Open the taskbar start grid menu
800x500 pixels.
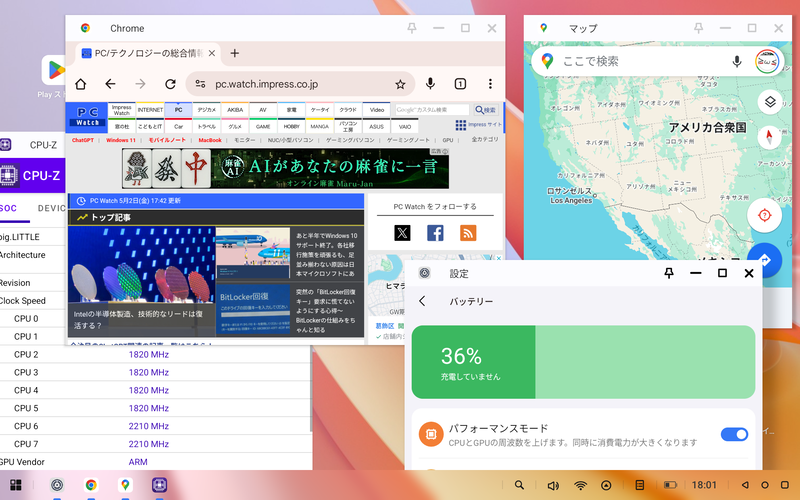16,485
